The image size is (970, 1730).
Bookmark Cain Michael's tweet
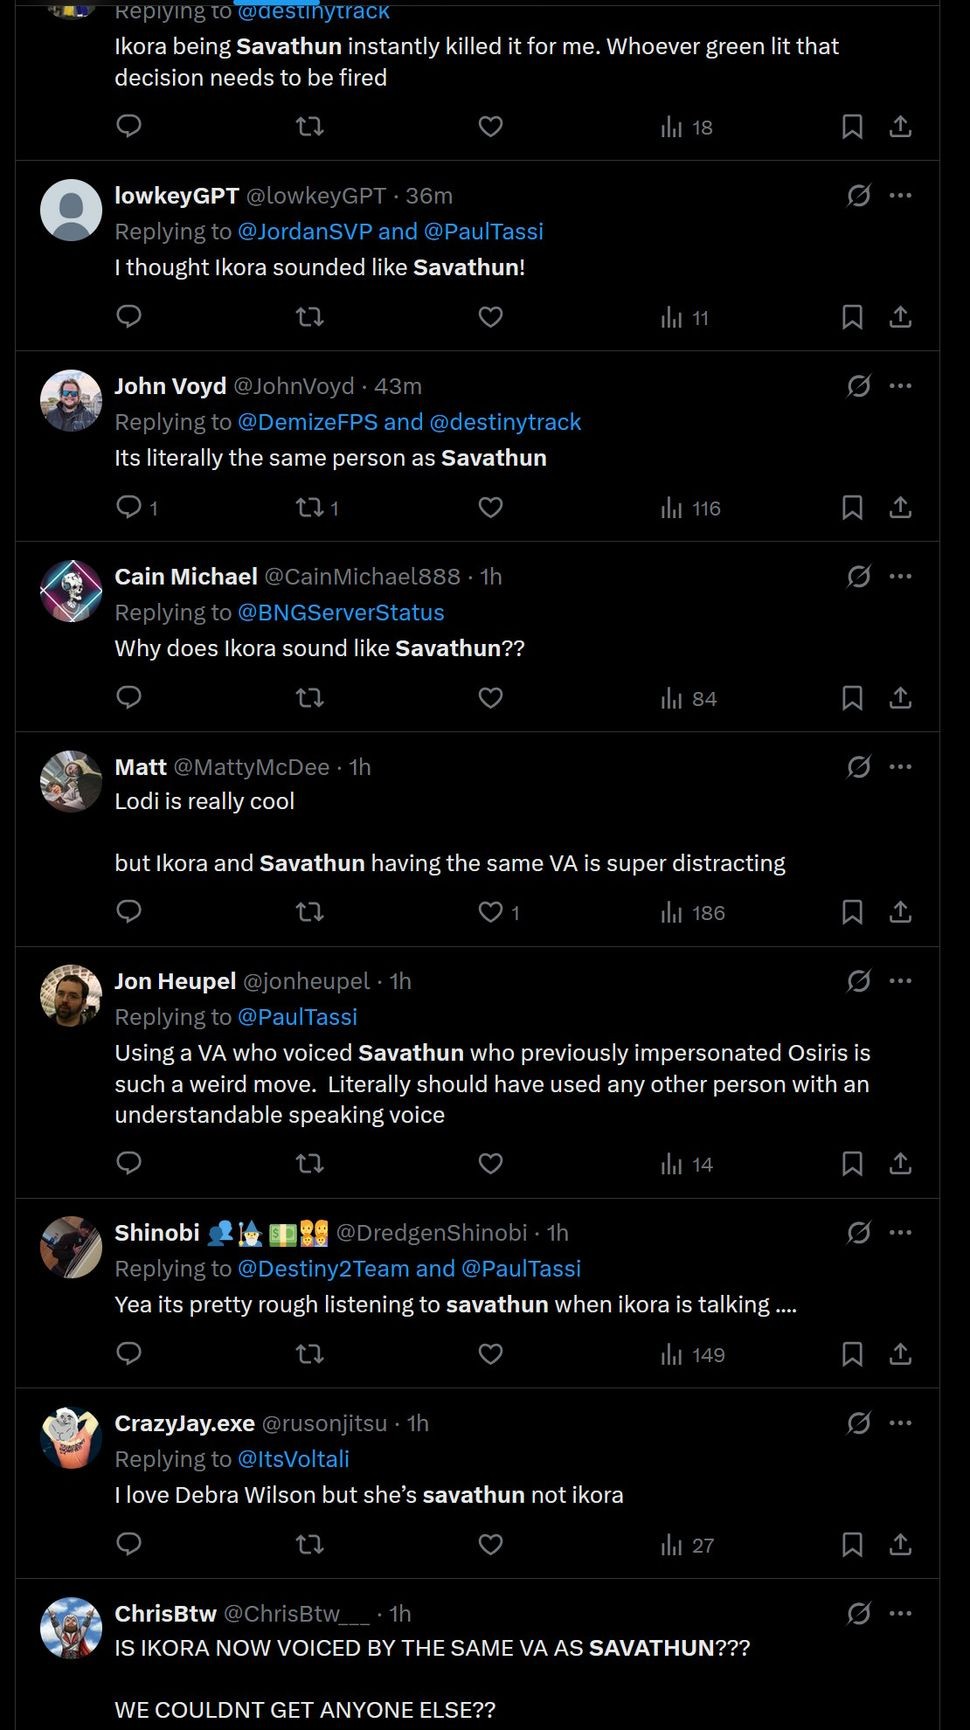pyautogui.click(x=852, y=698)
